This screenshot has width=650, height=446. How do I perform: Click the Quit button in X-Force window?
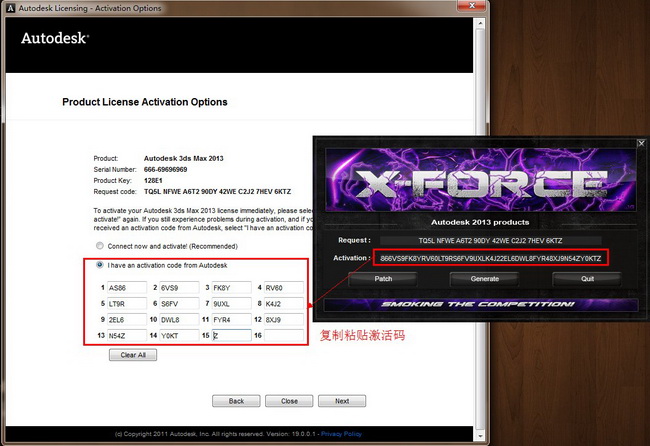[x=587, y=279]
